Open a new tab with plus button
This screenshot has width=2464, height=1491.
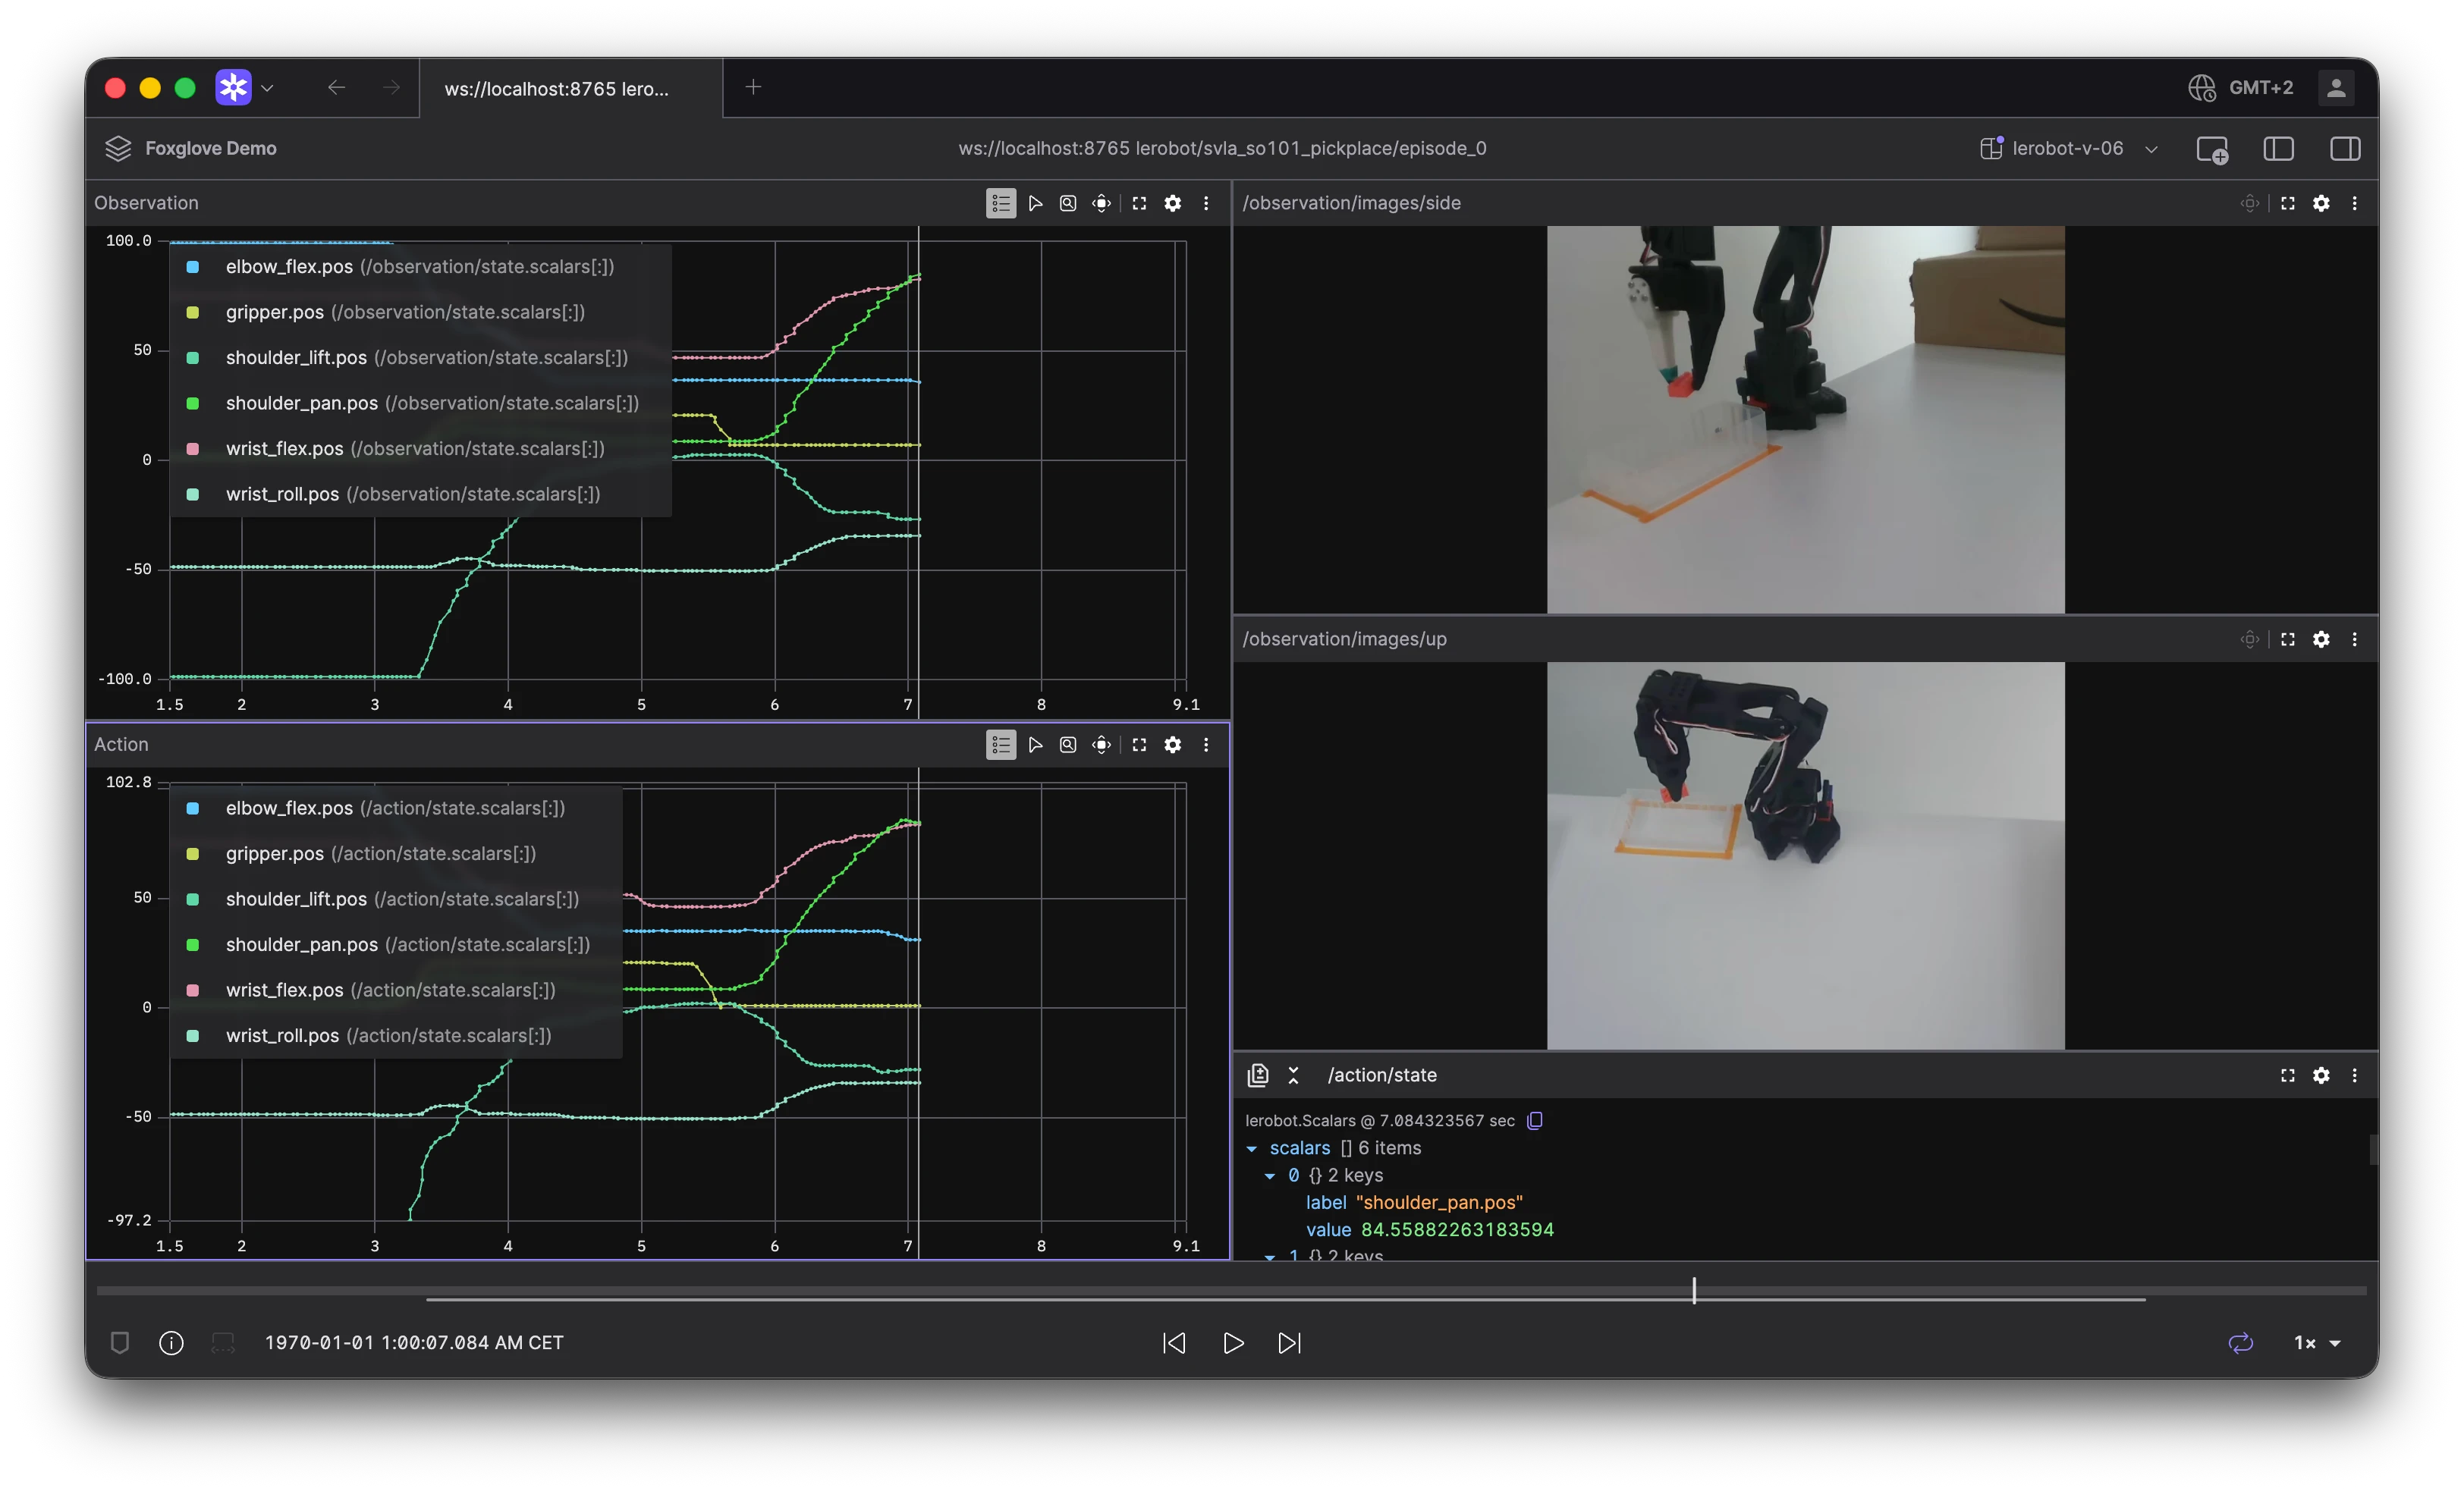[x=753, y=87]
